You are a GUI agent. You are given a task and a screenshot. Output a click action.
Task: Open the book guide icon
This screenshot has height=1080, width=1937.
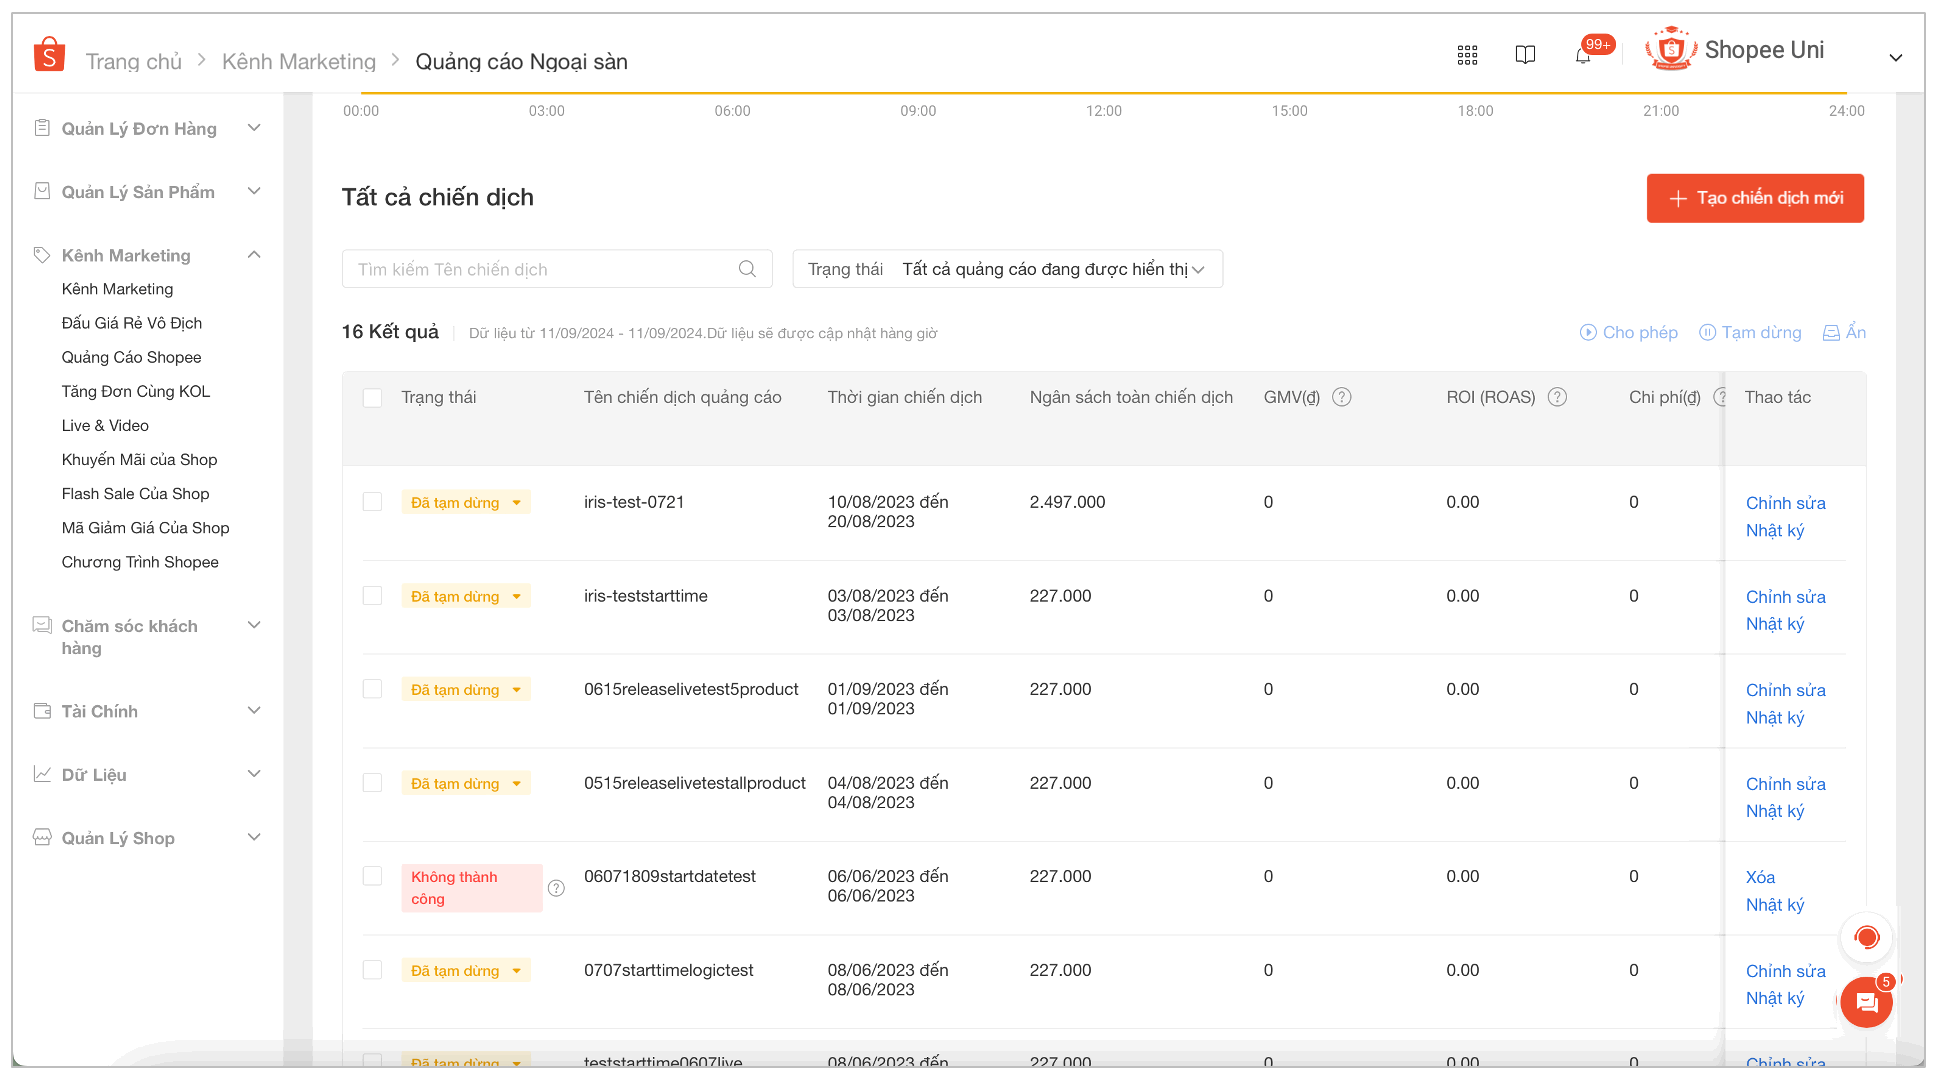point(1525,55)
